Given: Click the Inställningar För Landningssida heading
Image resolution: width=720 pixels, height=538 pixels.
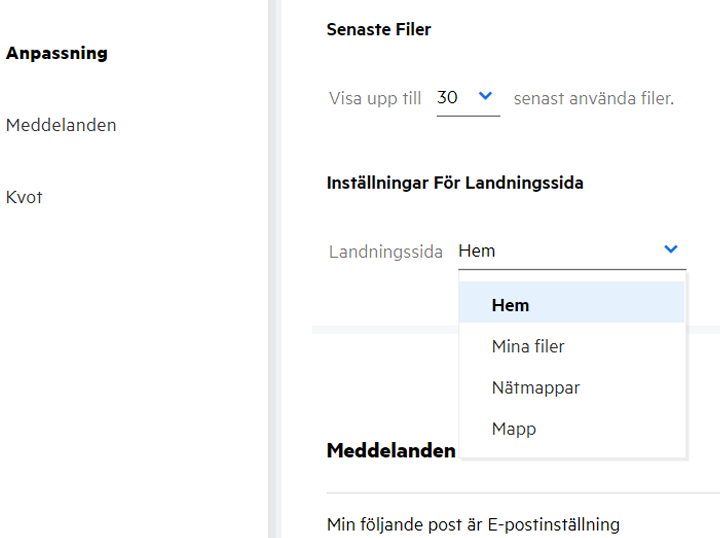Looking at the screenshot, I should 455,183.
